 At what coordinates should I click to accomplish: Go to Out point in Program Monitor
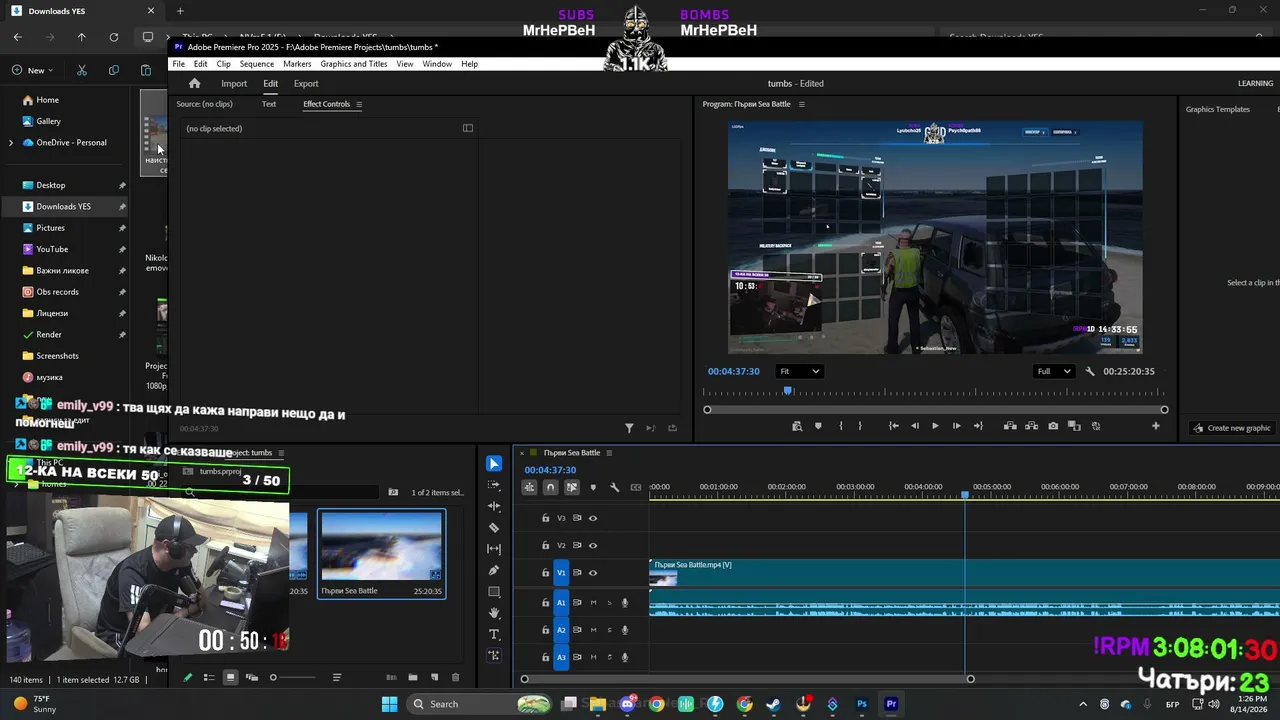point(978,426)
